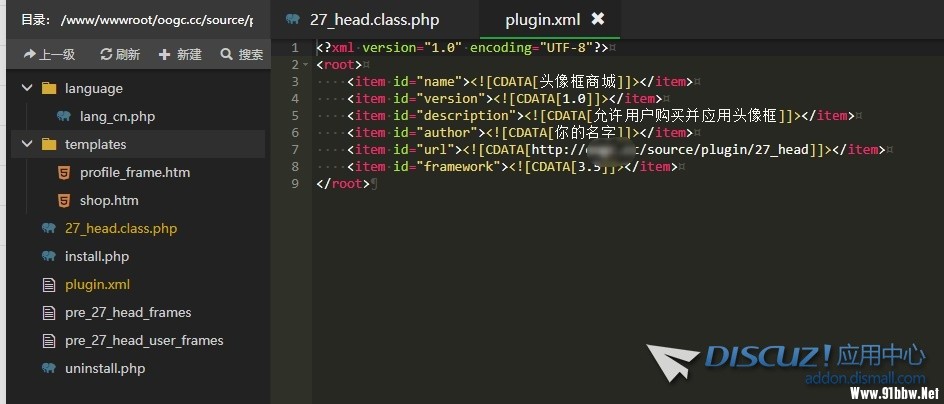The width and height of the screenshot is (944, 404).
Task: Click the search magnifier icon
Action: [226, 54]
